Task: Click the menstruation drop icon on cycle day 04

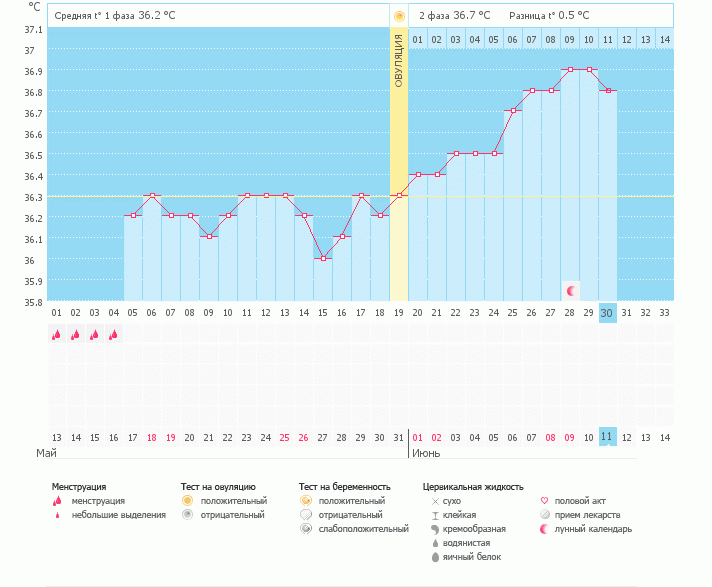Action: [113, 335]
